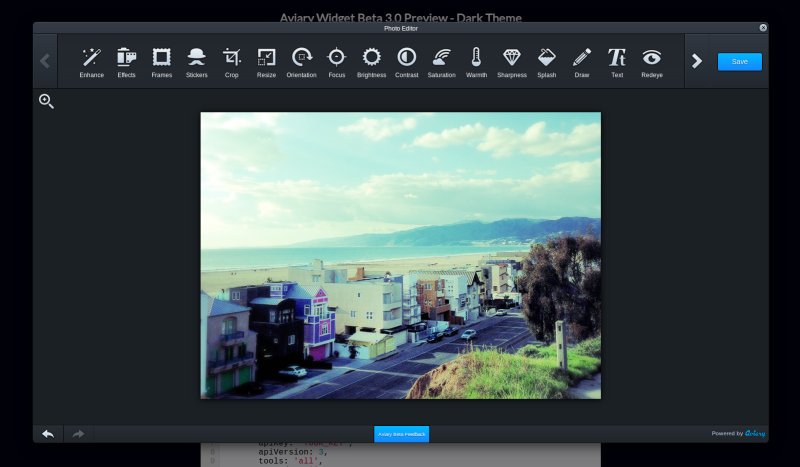Open the Brightness adjustment
Image resolution: width=800 pixels, height=467 pixels.
(371, 62)
